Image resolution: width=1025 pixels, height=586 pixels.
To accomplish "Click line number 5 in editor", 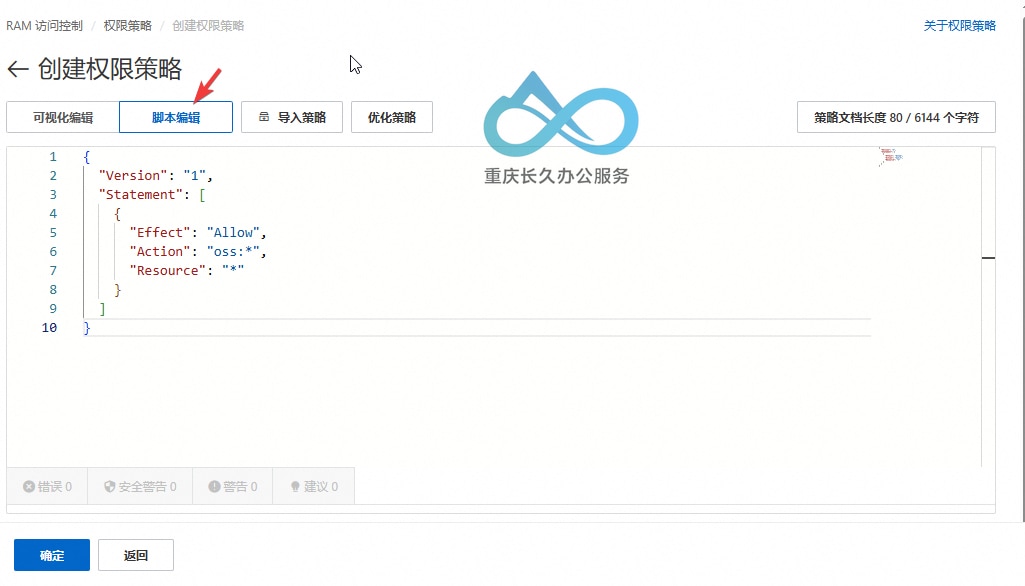I will click(53, 233).
